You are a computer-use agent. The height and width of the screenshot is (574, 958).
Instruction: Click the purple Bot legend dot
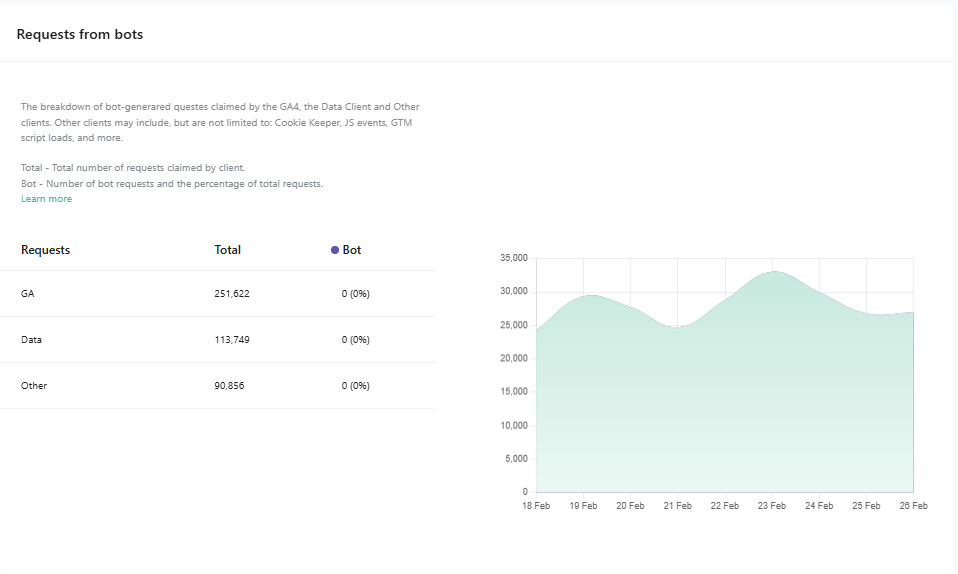(x=335, y=250)
